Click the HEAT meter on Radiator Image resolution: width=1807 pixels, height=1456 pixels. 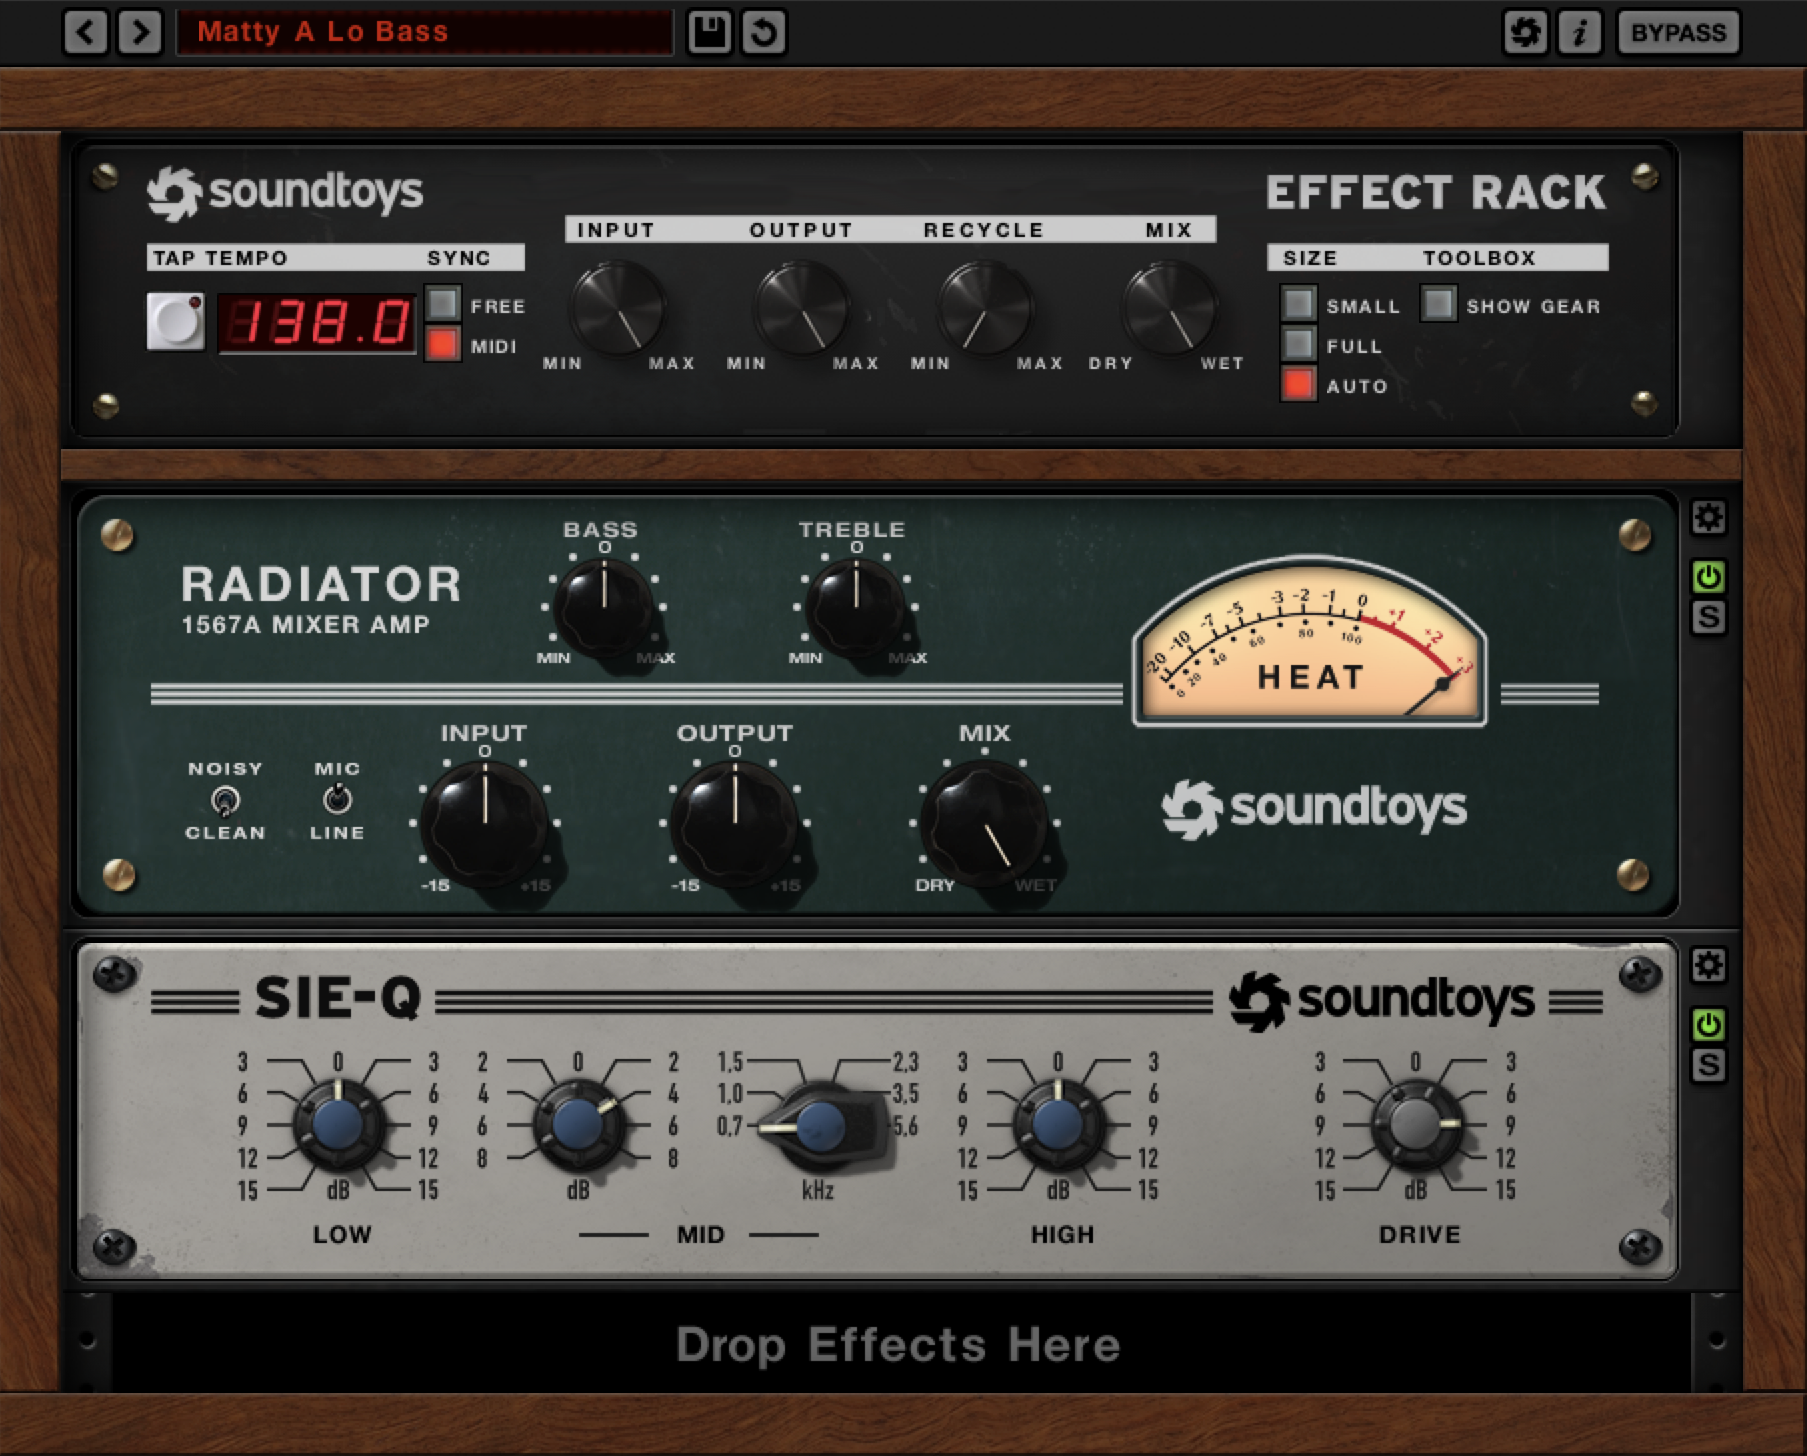[1310, 643]
